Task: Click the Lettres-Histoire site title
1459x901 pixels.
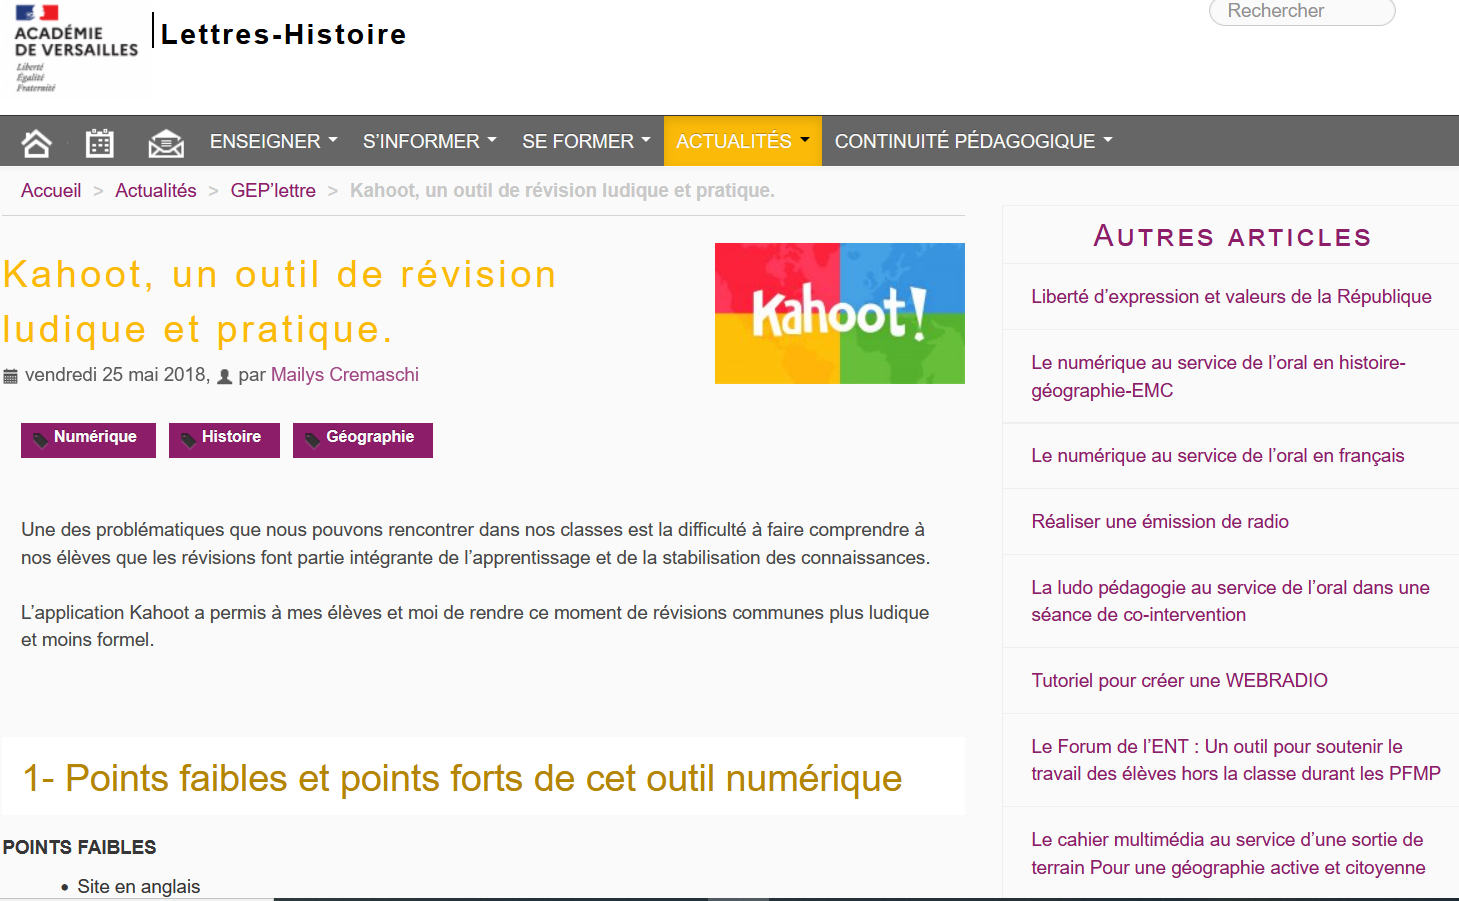Action: tap(283, 34)
